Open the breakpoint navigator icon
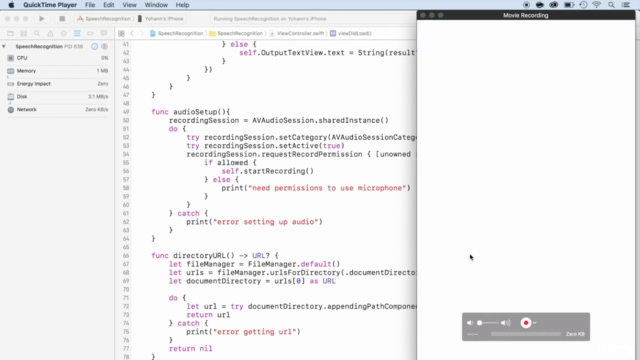Viewport: 640px width, 360px height. pos(90,33)
